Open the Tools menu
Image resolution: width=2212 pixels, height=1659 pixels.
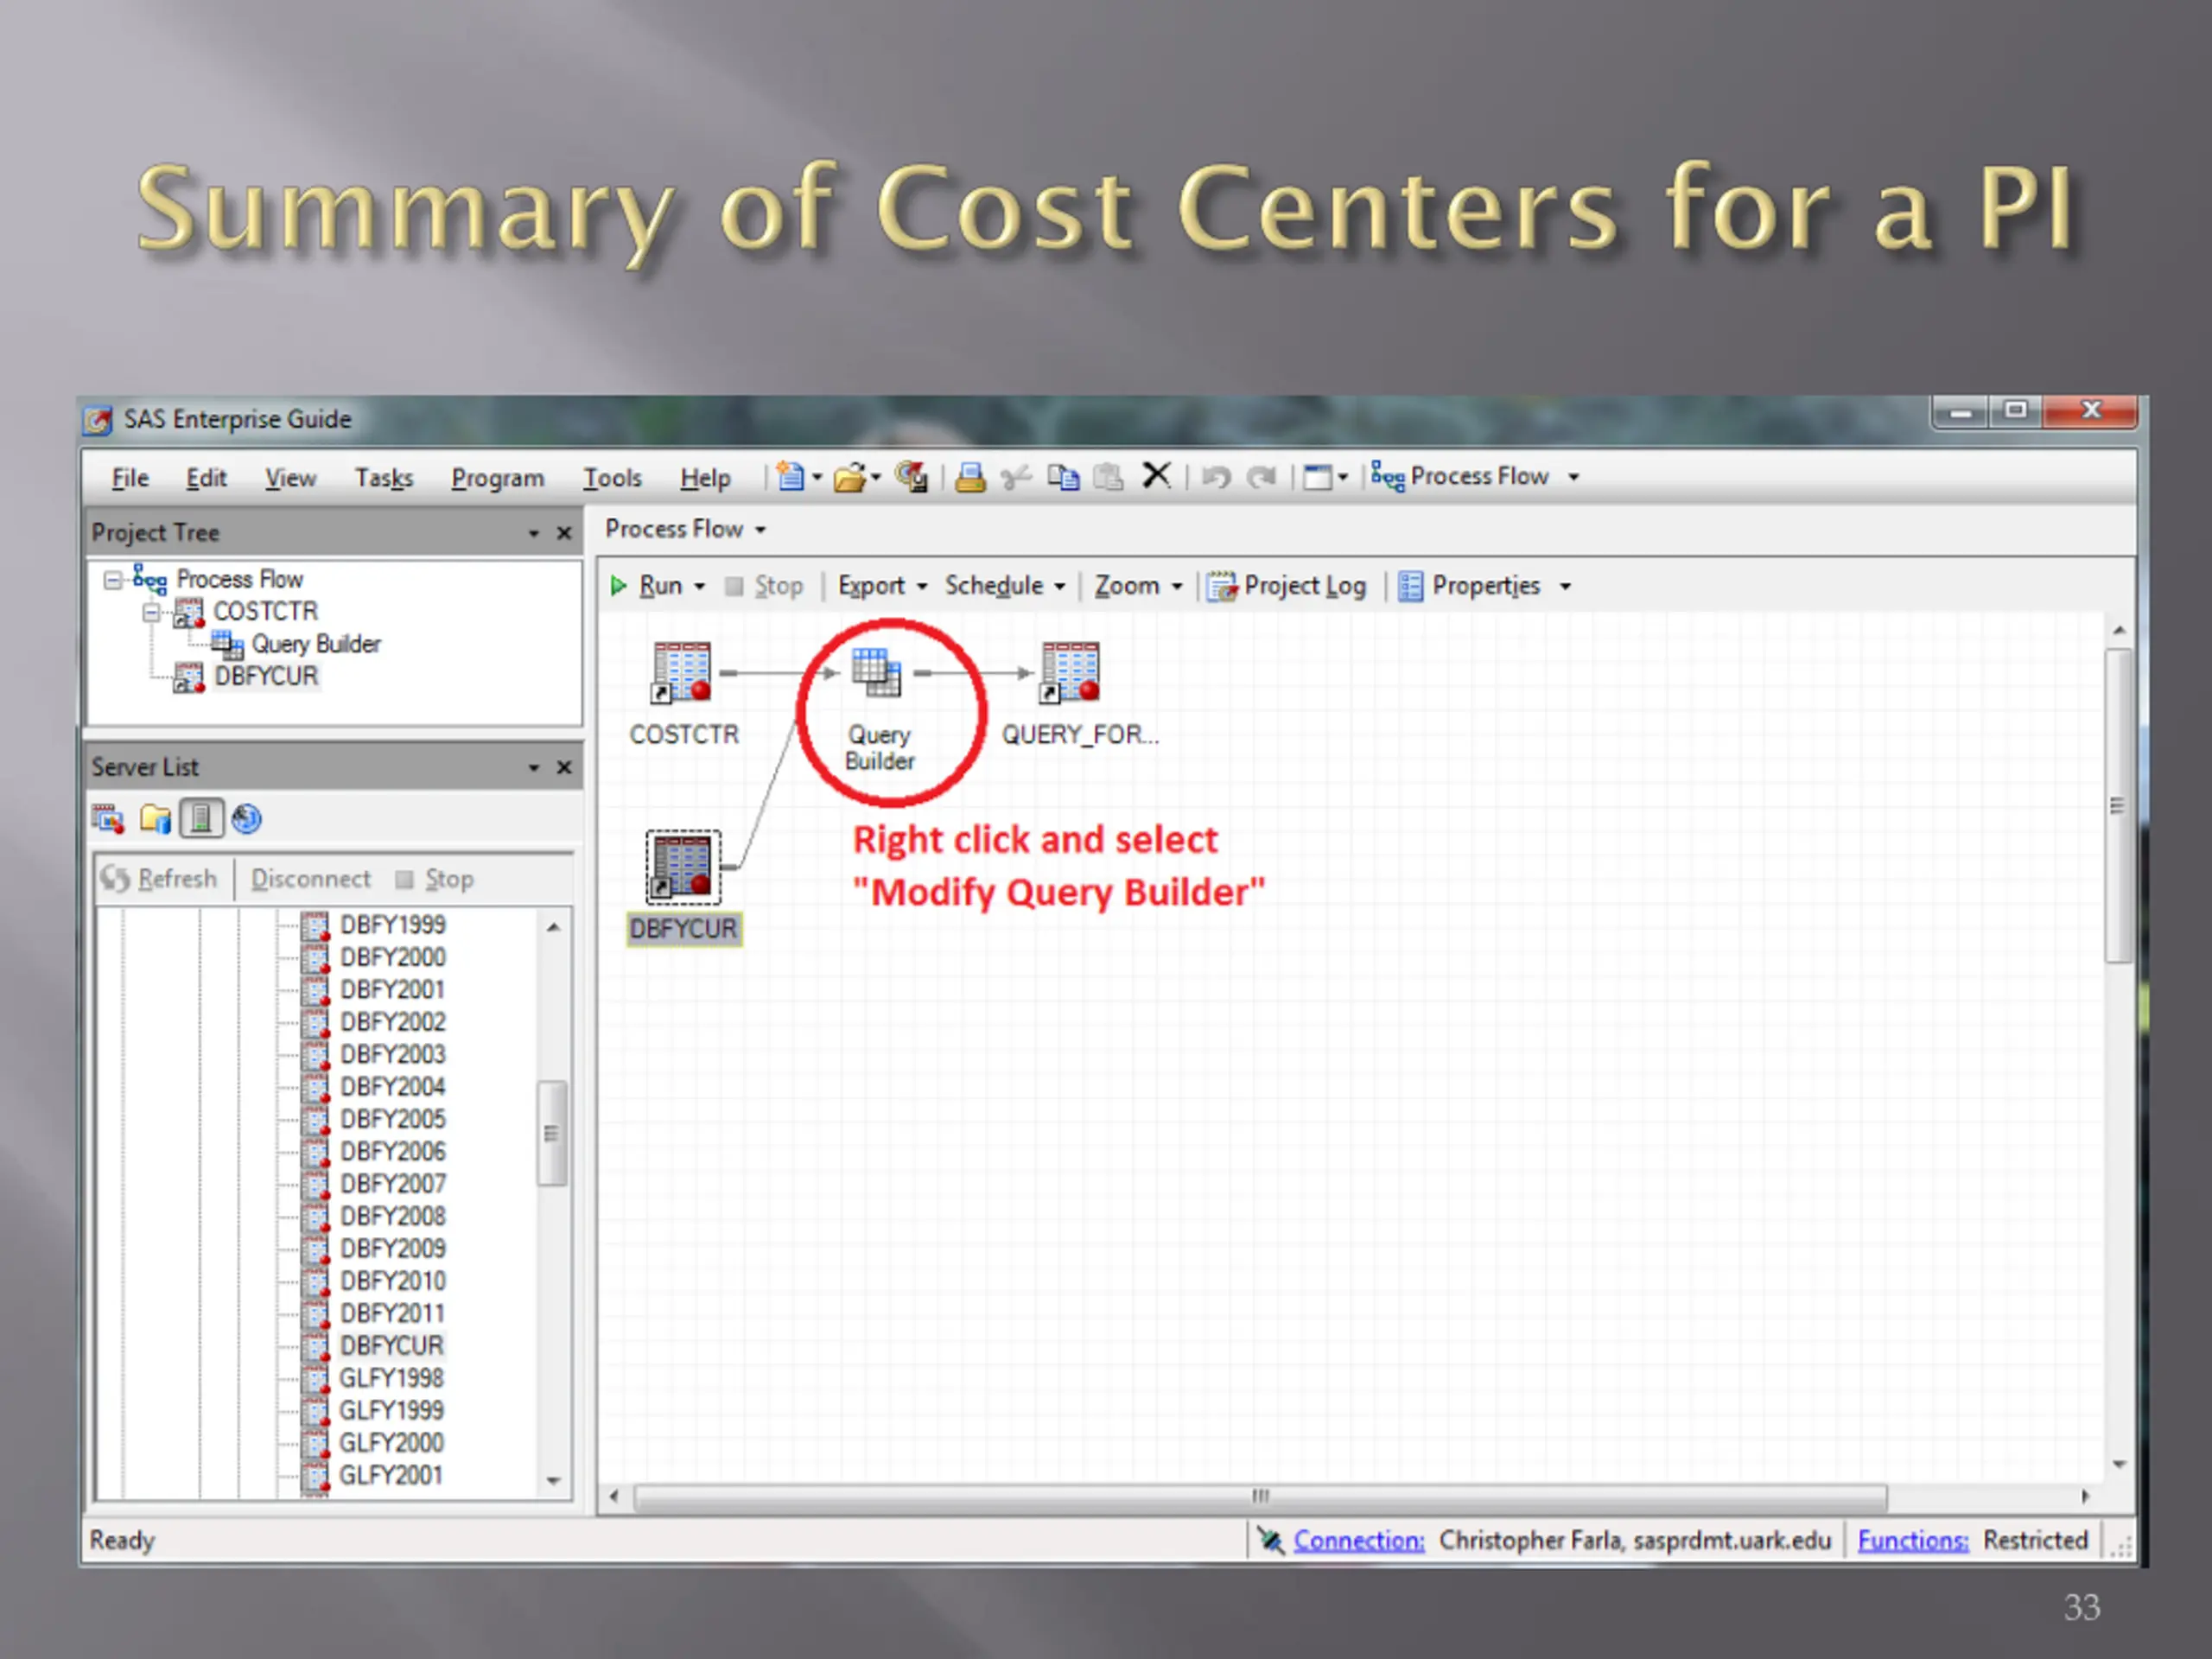pos(612,478)
